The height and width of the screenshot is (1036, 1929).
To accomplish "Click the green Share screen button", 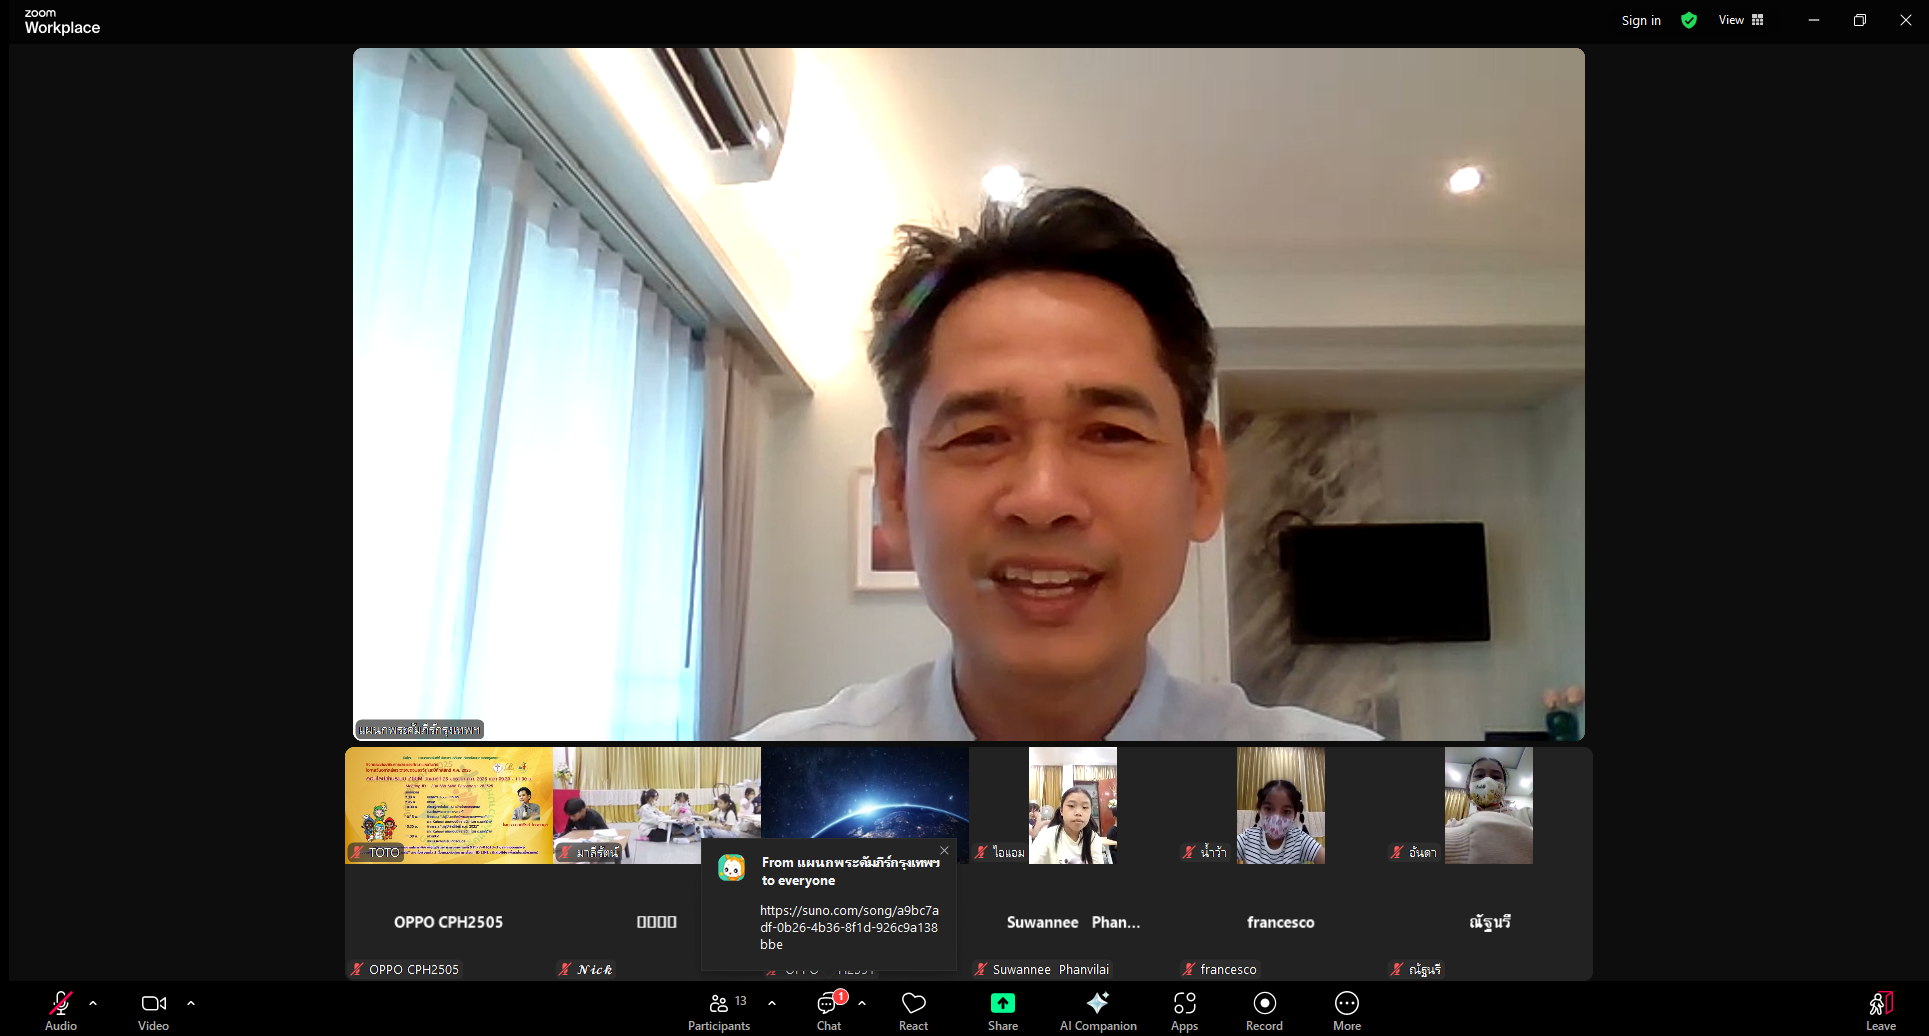I will click(x=1003, y=1010).
